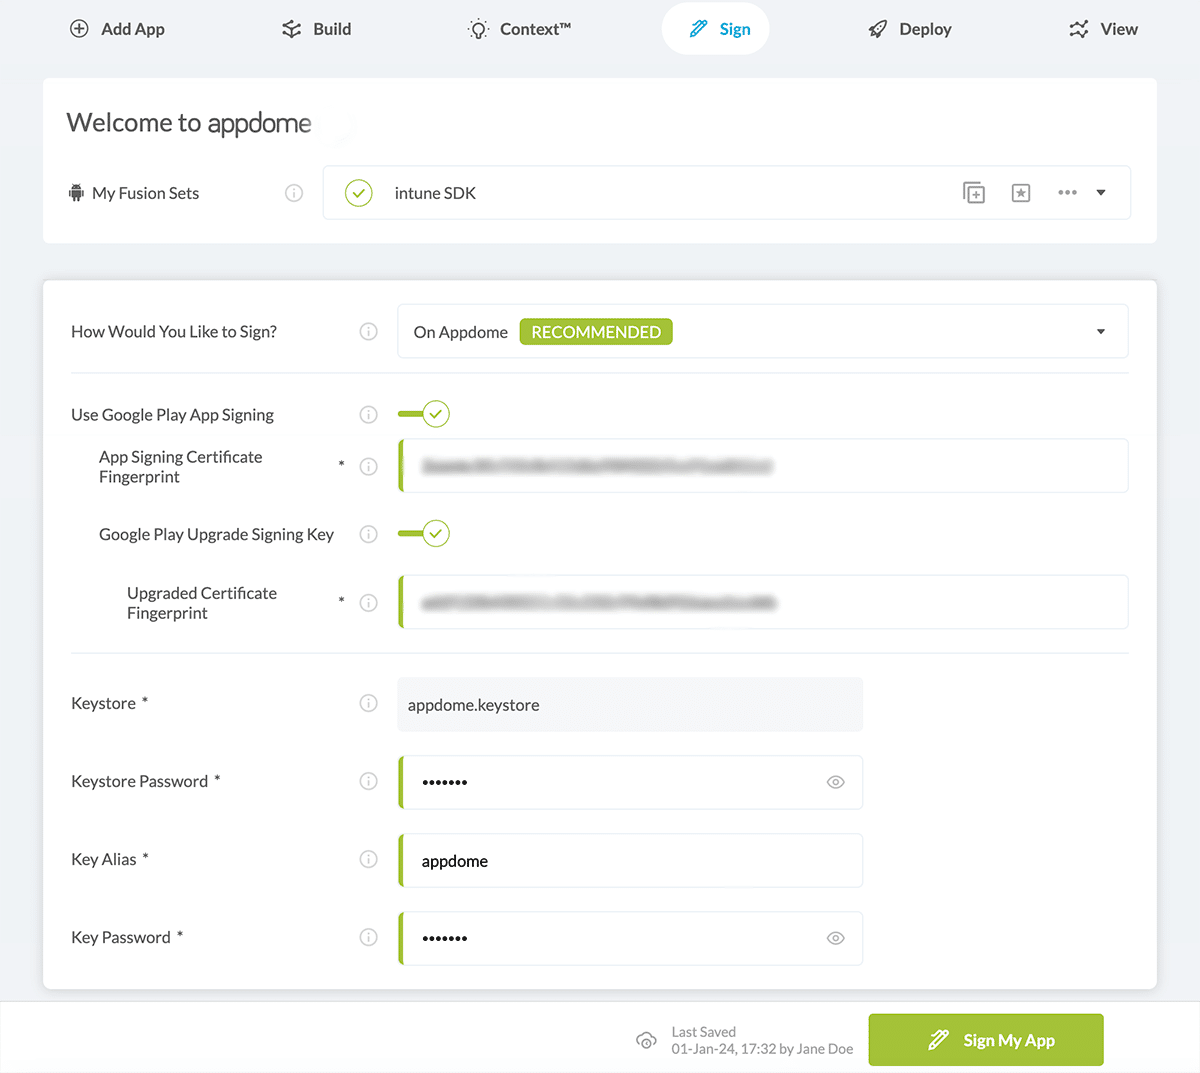
Task: Switch to the Build tab
Action: [316, 29]
